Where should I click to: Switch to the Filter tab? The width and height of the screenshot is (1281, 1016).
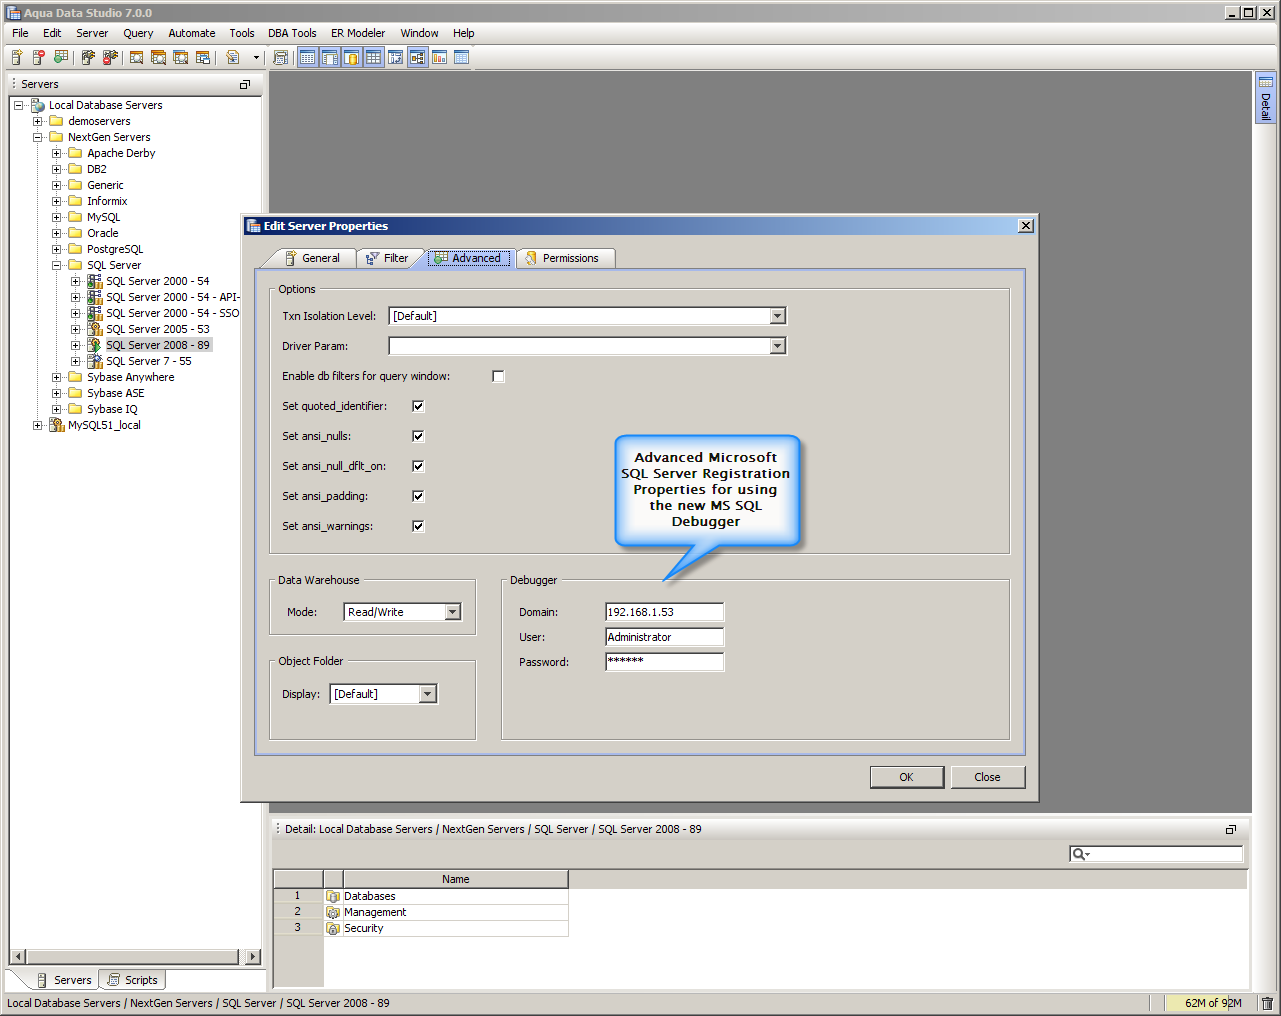(388, 258)
